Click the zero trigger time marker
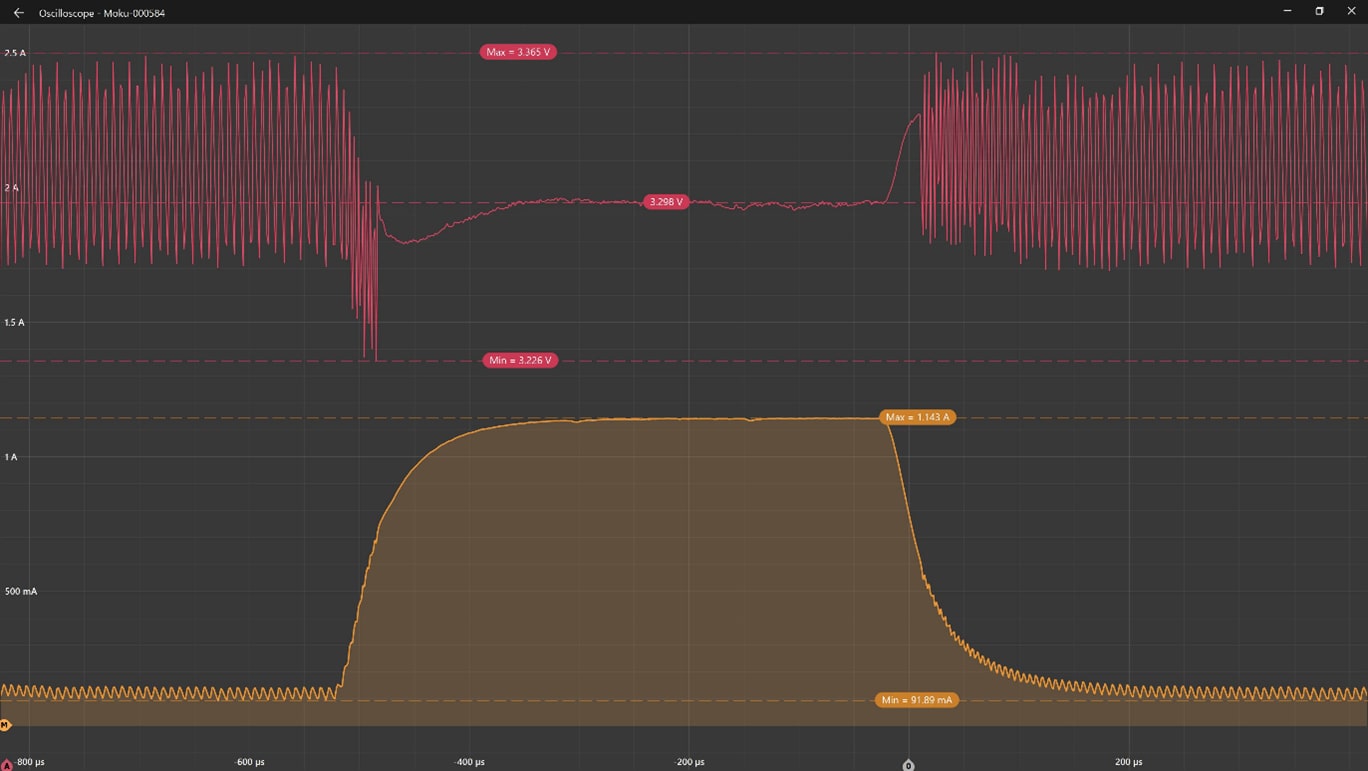Viewport: 1368px width, 771px height. (908, 765)
